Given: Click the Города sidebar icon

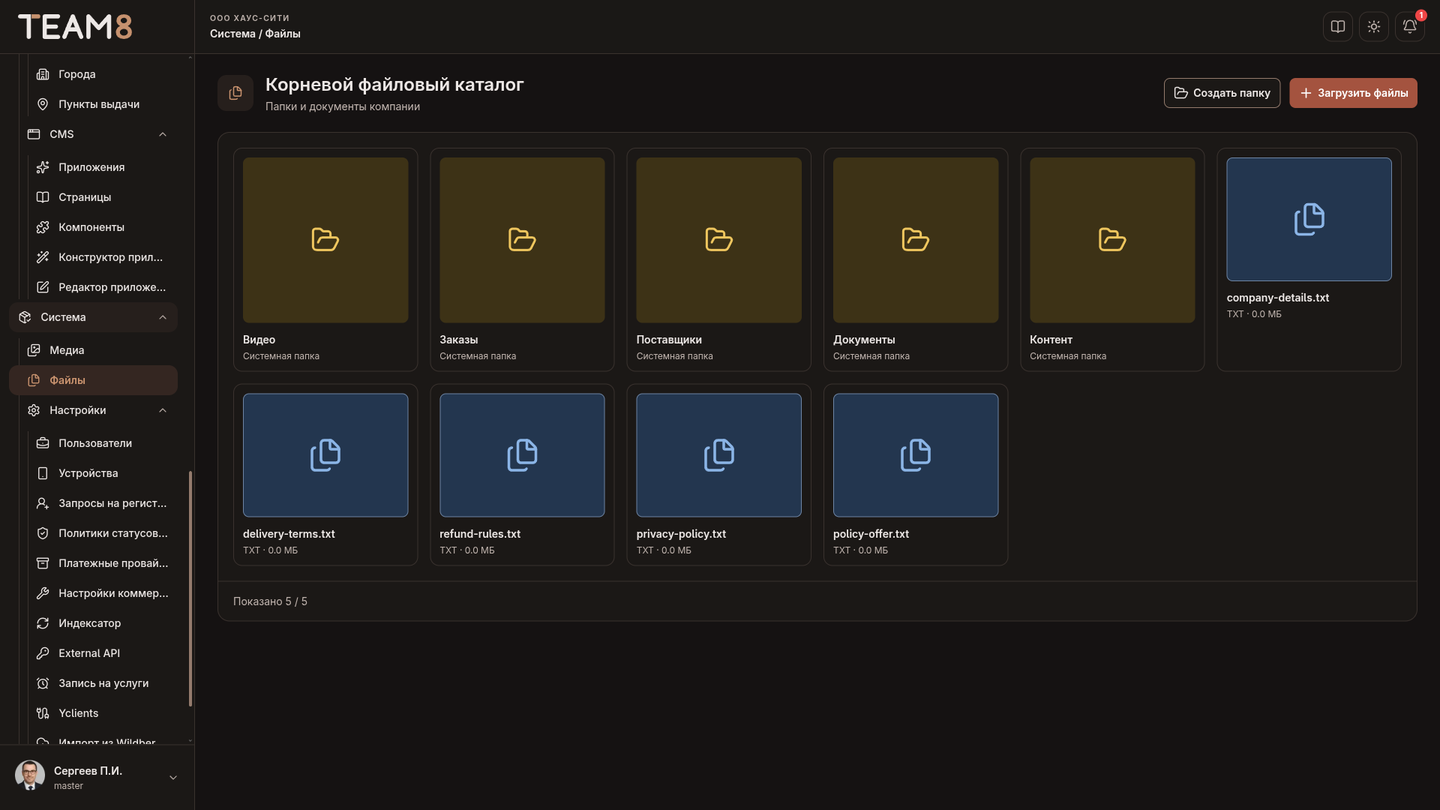Looking at the screenshot, I should [x=43, y=74].
